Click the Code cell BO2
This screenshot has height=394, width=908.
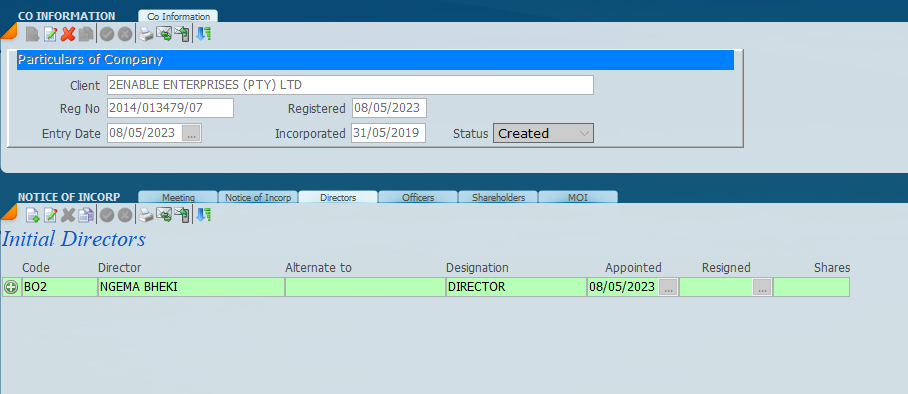click(60, 287)
